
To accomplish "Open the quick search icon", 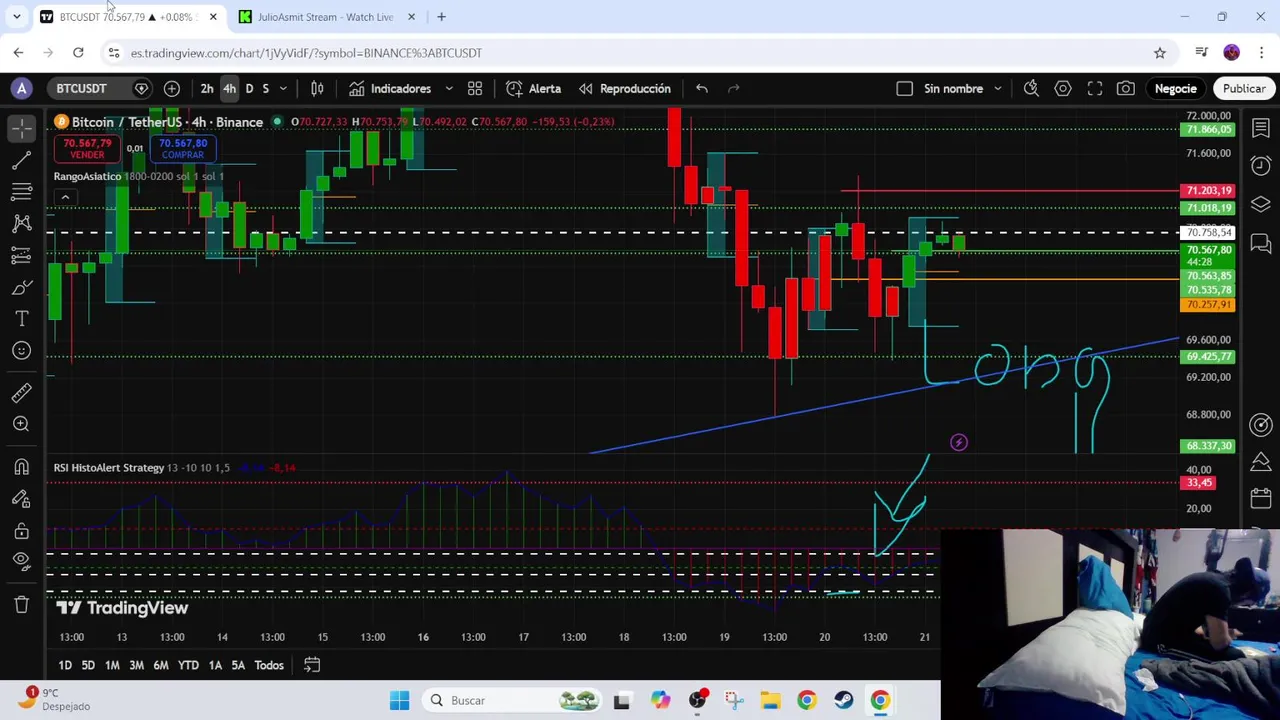I will point(1031,88).
